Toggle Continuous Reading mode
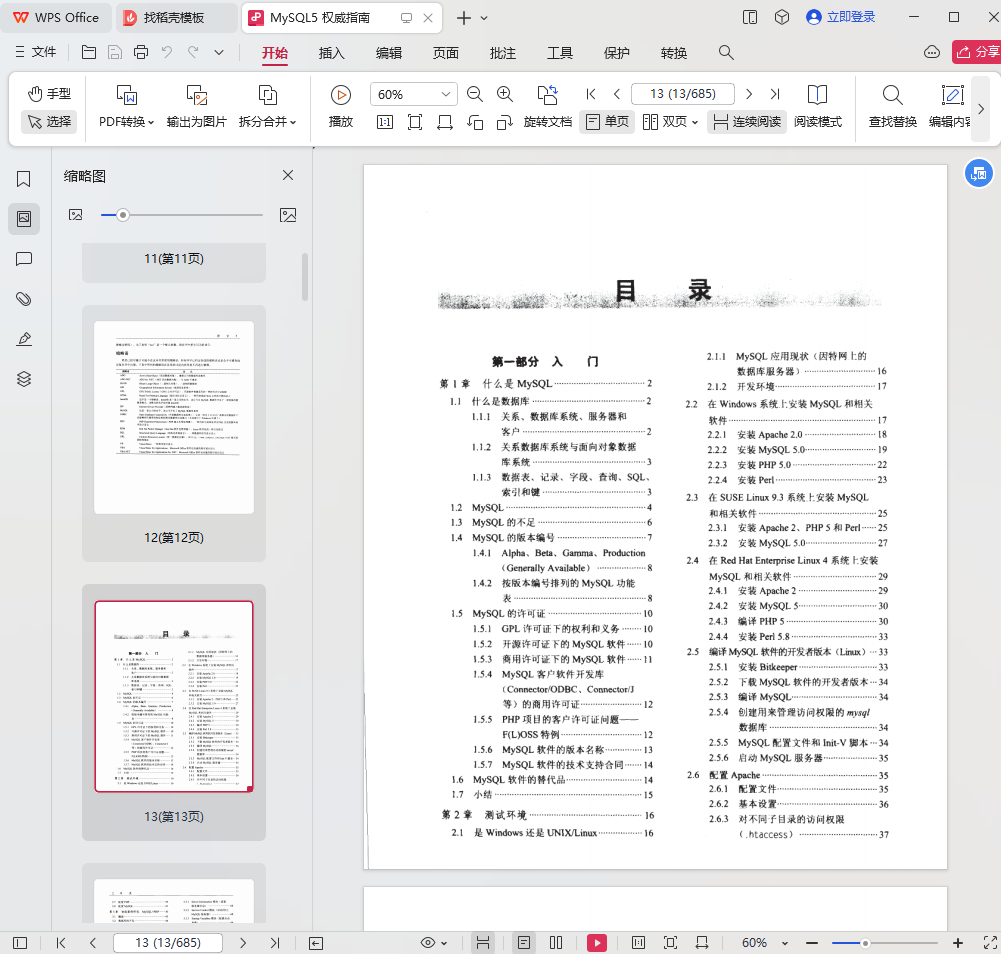Image resolution: width=1001 pixels, height=954 pixels. pos(746,122)
